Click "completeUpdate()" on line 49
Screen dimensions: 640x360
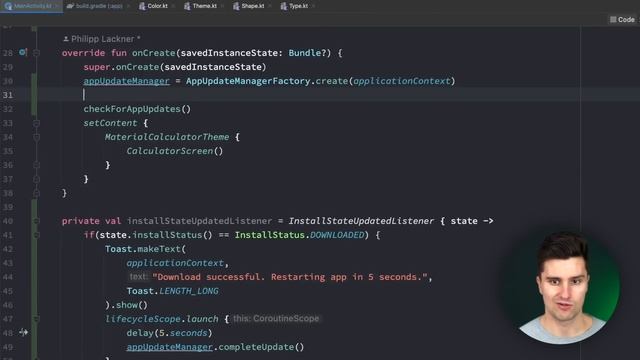(261, 347)
